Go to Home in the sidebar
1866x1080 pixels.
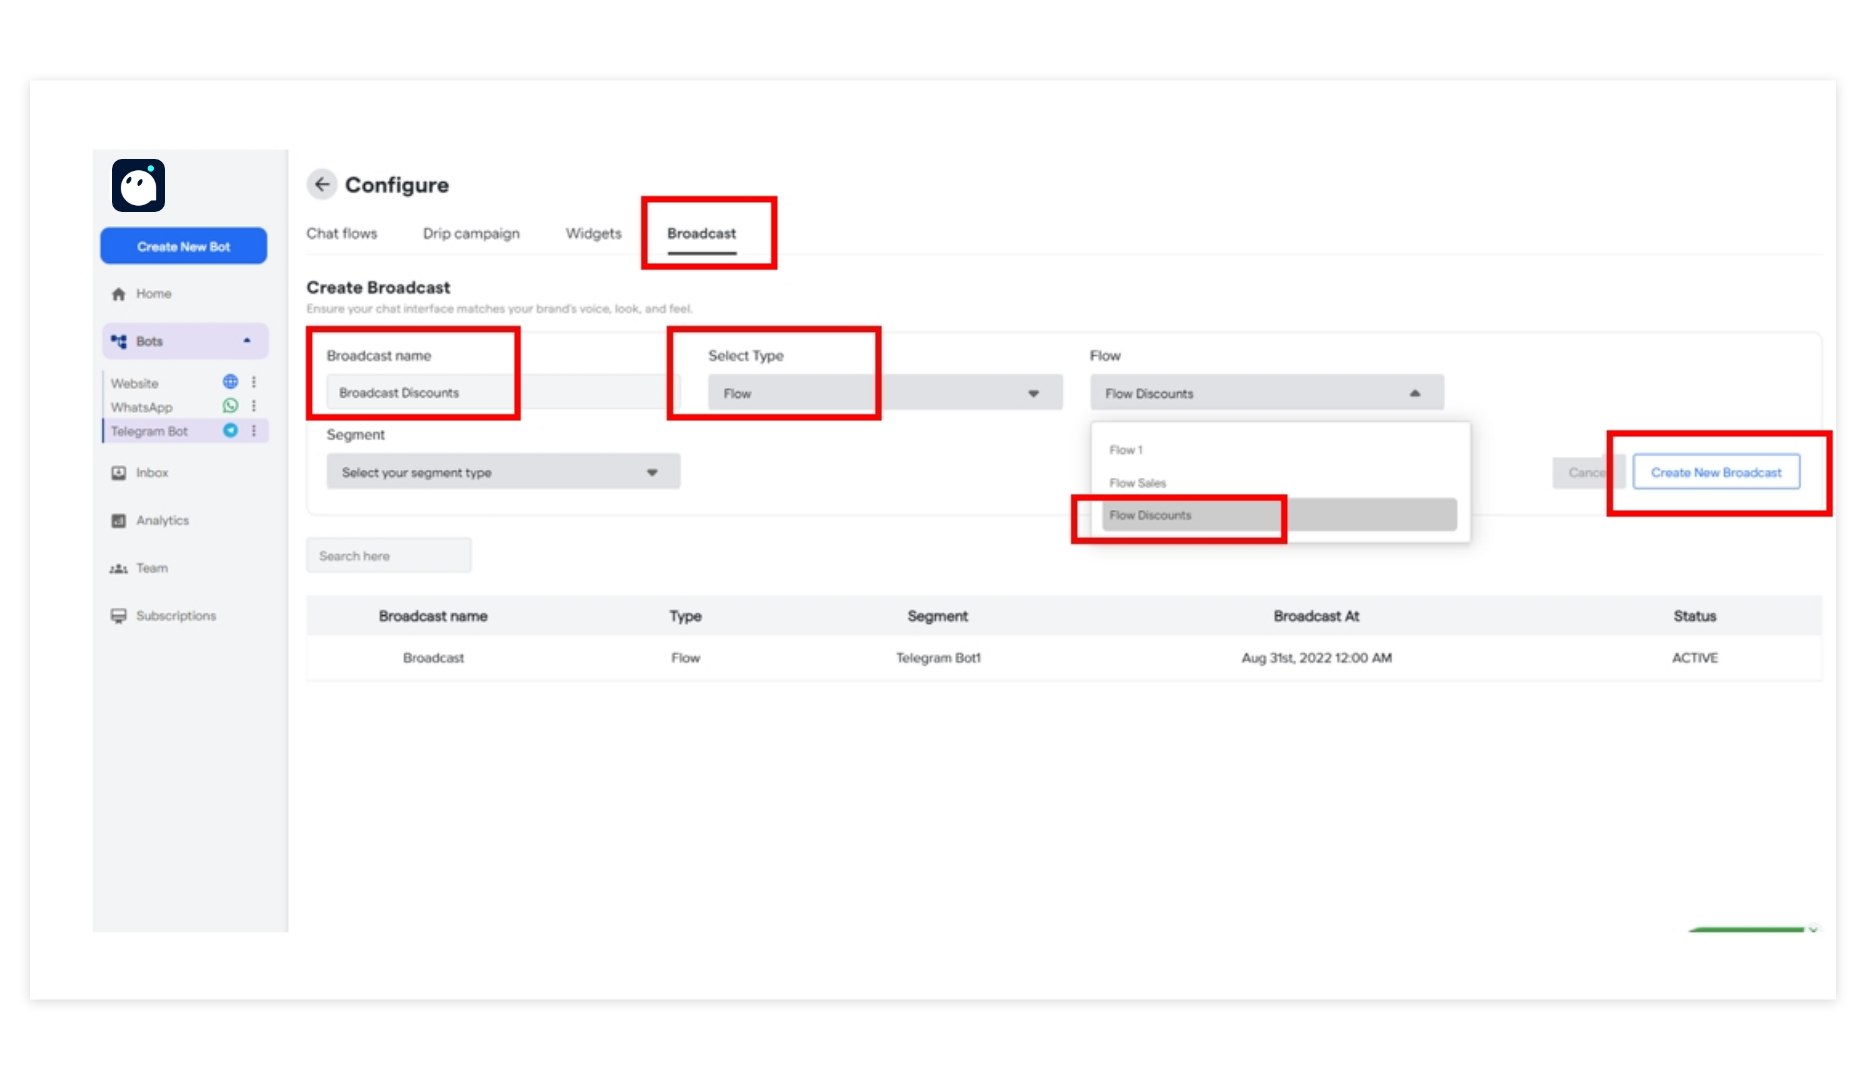point(154,294)
